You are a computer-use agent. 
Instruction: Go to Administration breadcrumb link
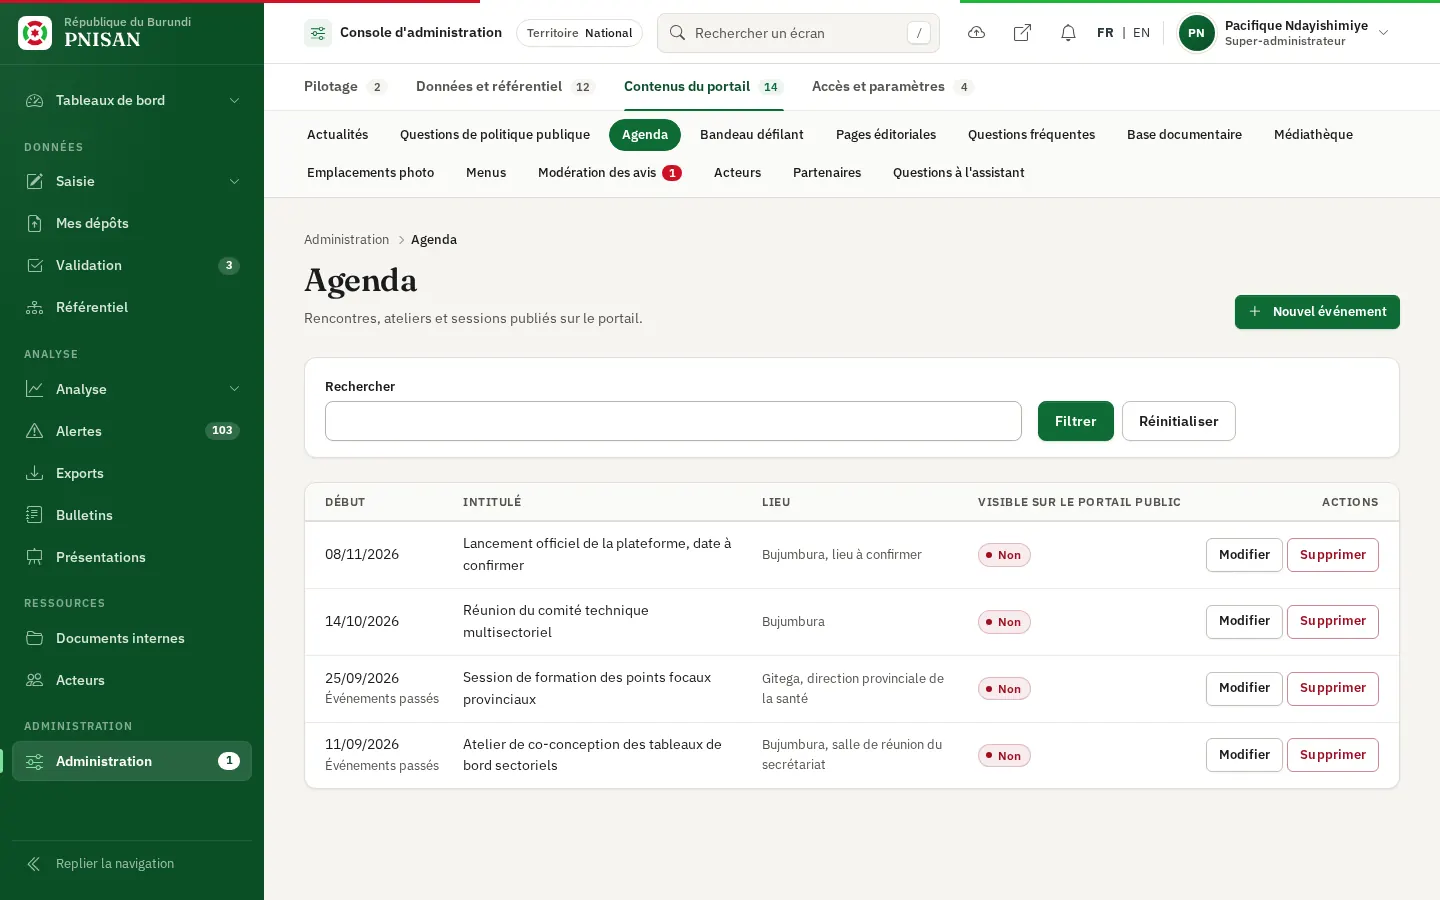pos(346,240)
